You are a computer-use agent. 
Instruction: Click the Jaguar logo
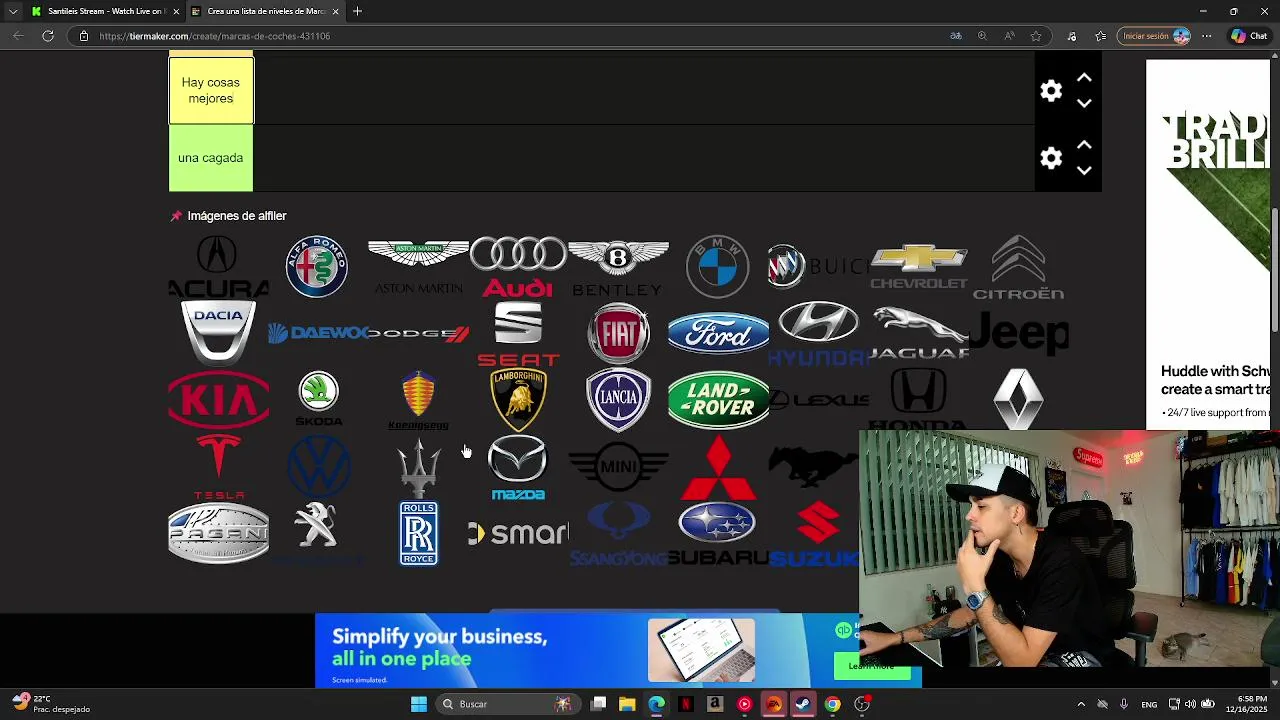(918, 333)
